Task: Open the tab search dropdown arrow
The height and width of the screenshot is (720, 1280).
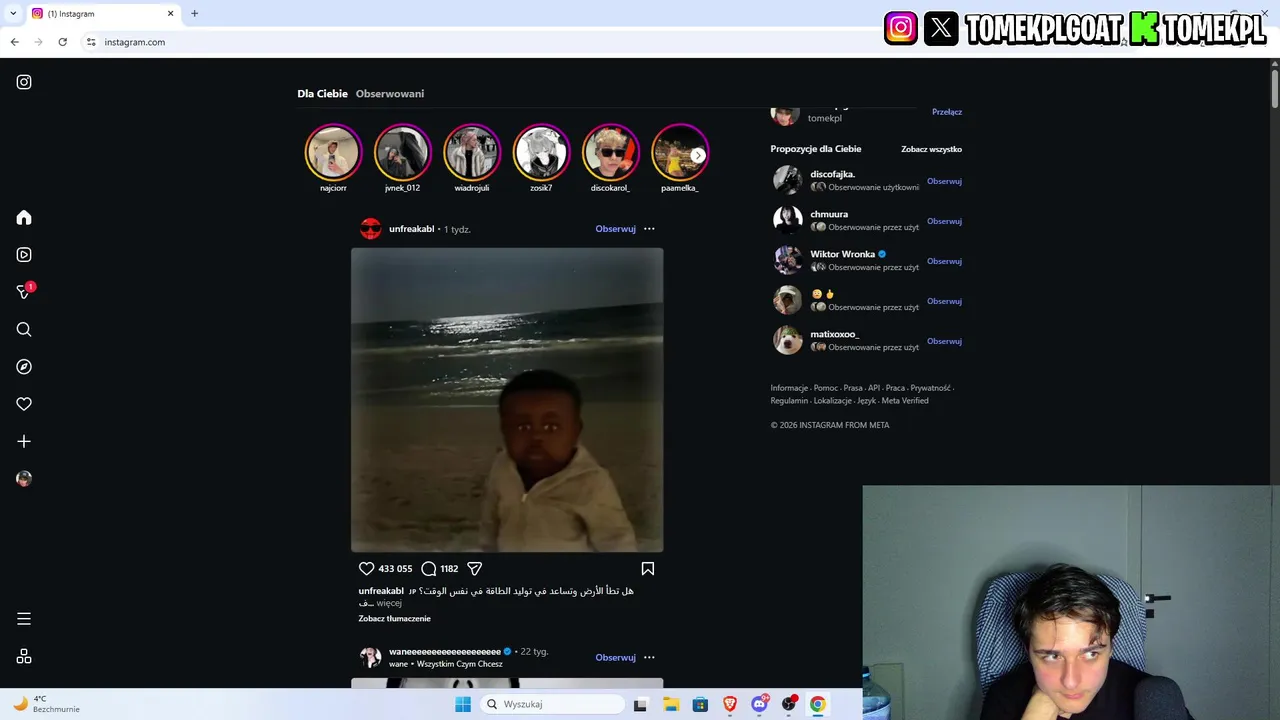Action: click(13, 13)
